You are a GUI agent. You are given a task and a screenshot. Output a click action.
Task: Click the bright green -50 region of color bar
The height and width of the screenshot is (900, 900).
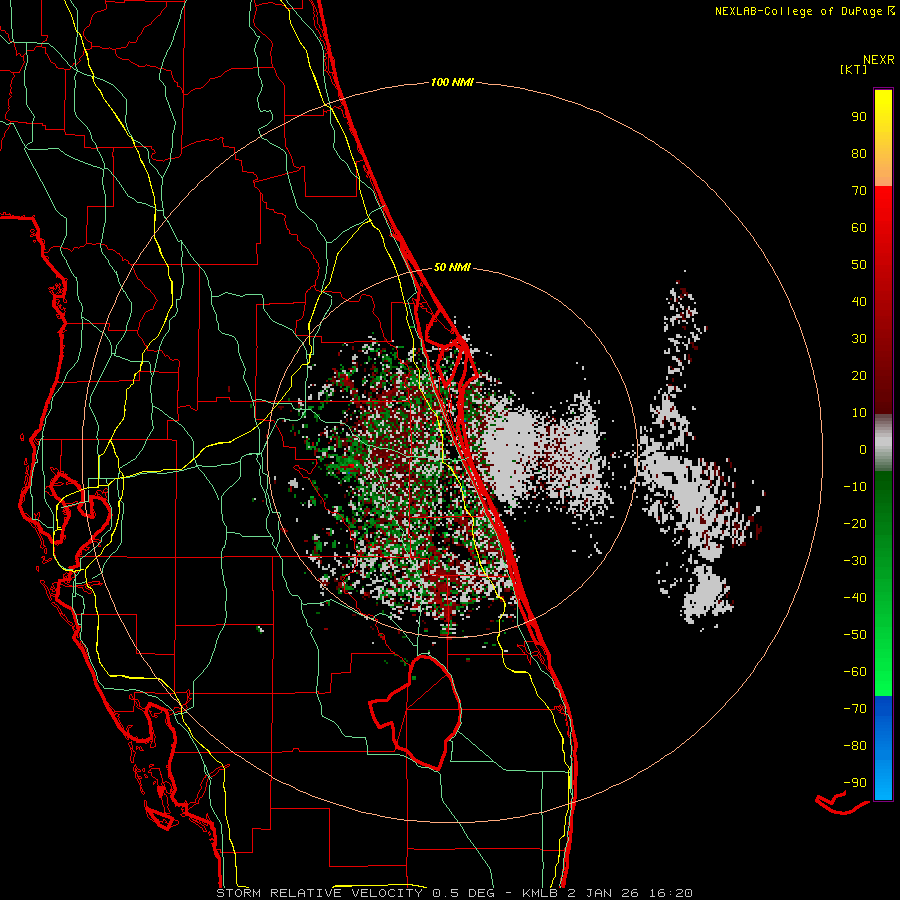point(883,635)
